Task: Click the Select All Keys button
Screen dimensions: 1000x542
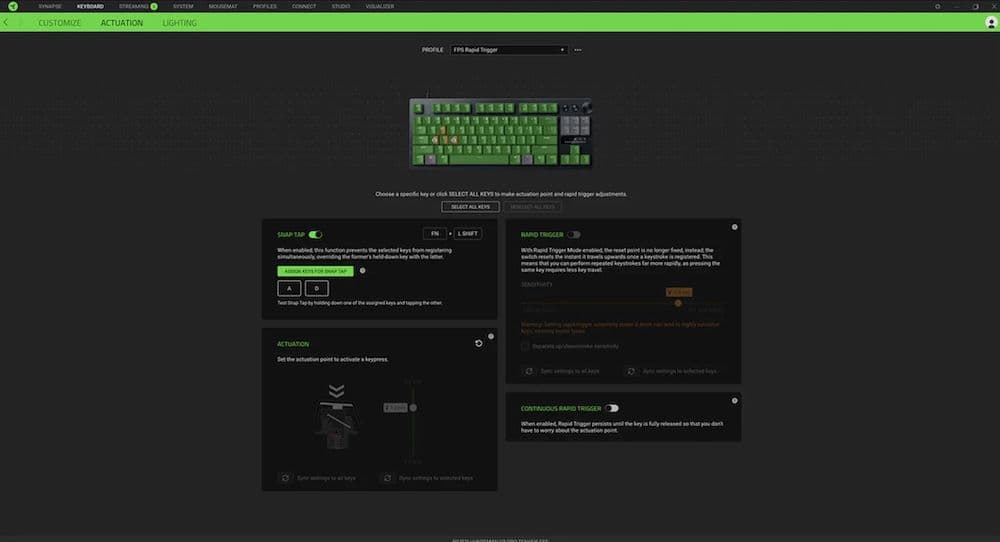Action: coord(470,207)
